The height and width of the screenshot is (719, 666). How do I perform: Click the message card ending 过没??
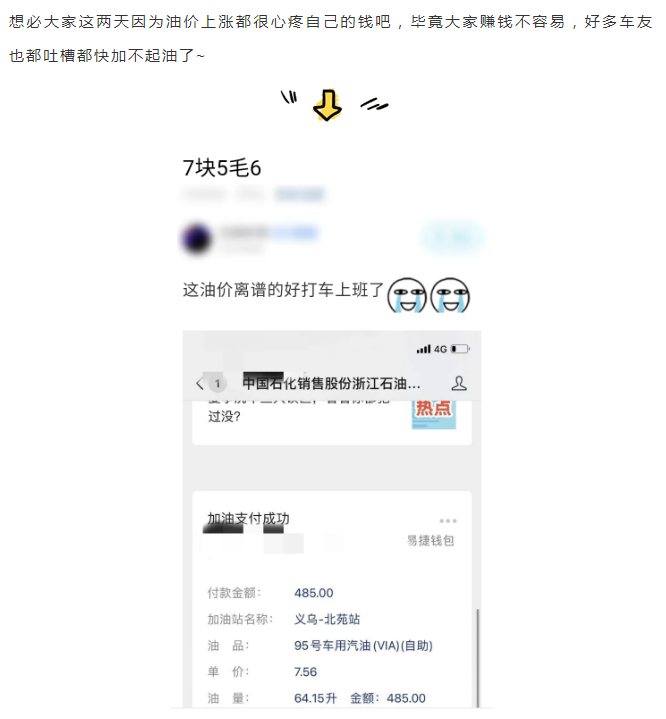(332, 422)
